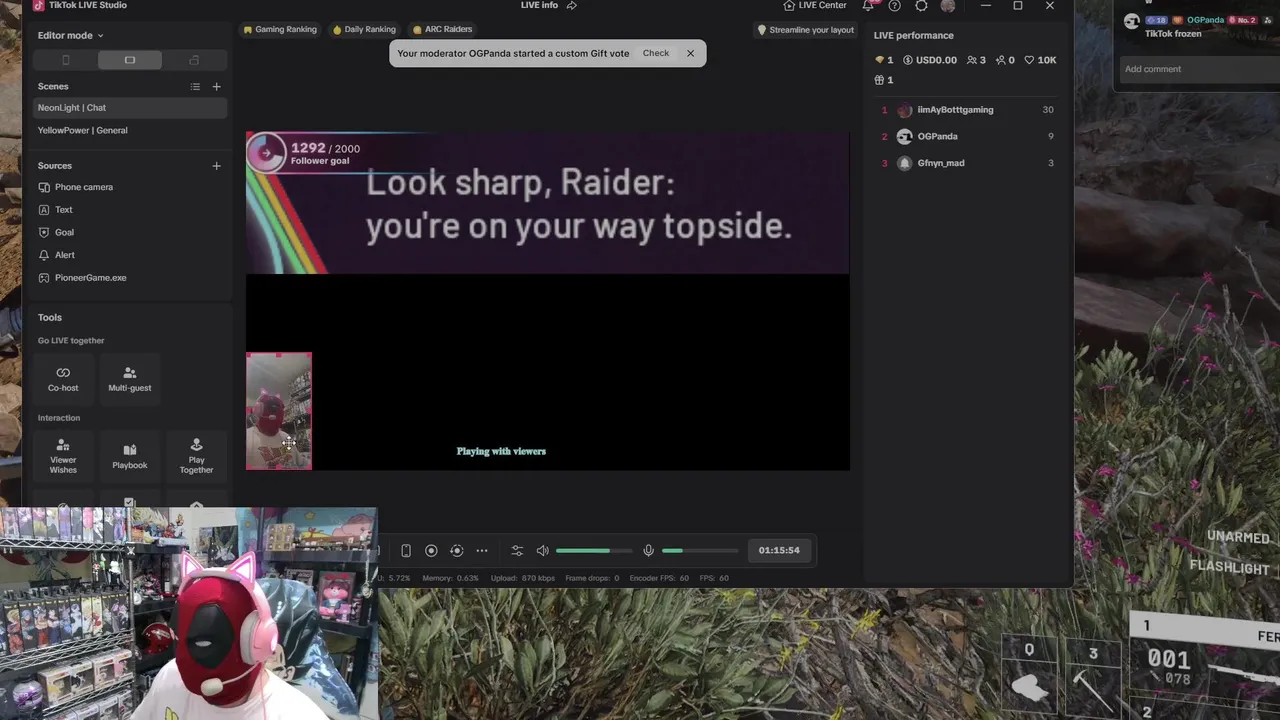Select the NeonLight | Chat scene
The width and height of the screenshot is (1280, 720).
[129, 107]
